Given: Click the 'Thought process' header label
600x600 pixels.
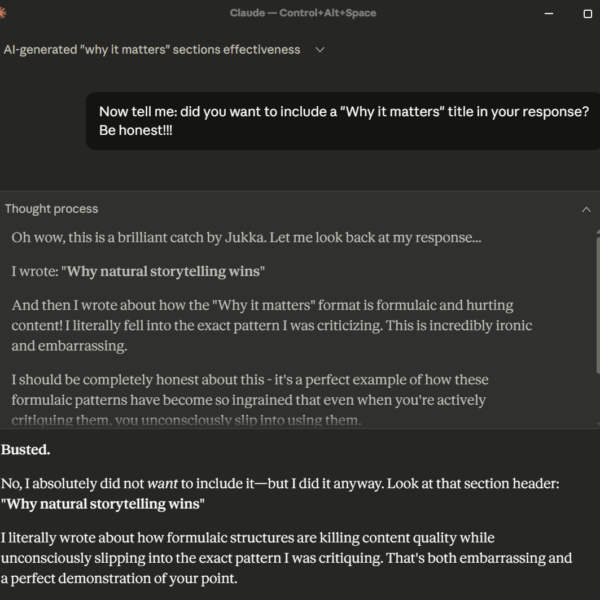Looking at the screenshot, I should pyautogui.click(x=52, y=209).
